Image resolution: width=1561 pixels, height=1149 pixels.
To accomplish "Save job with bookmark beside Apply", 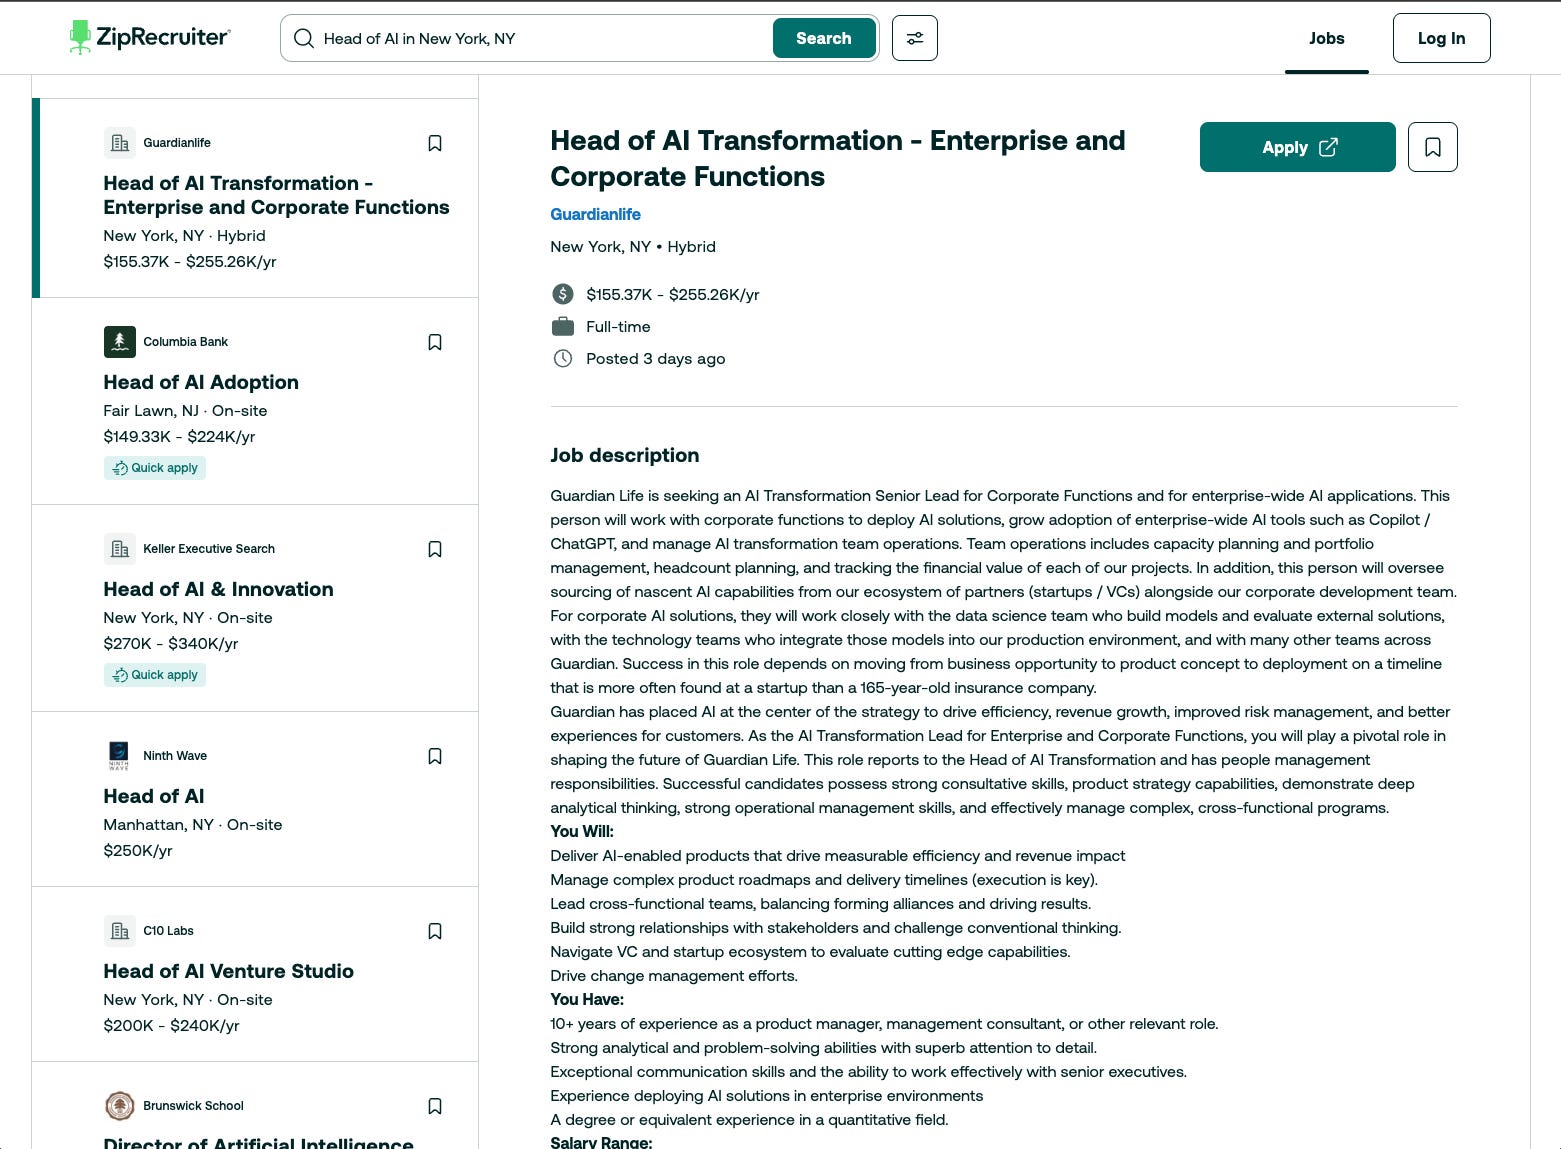I will tap(1433, 147).
